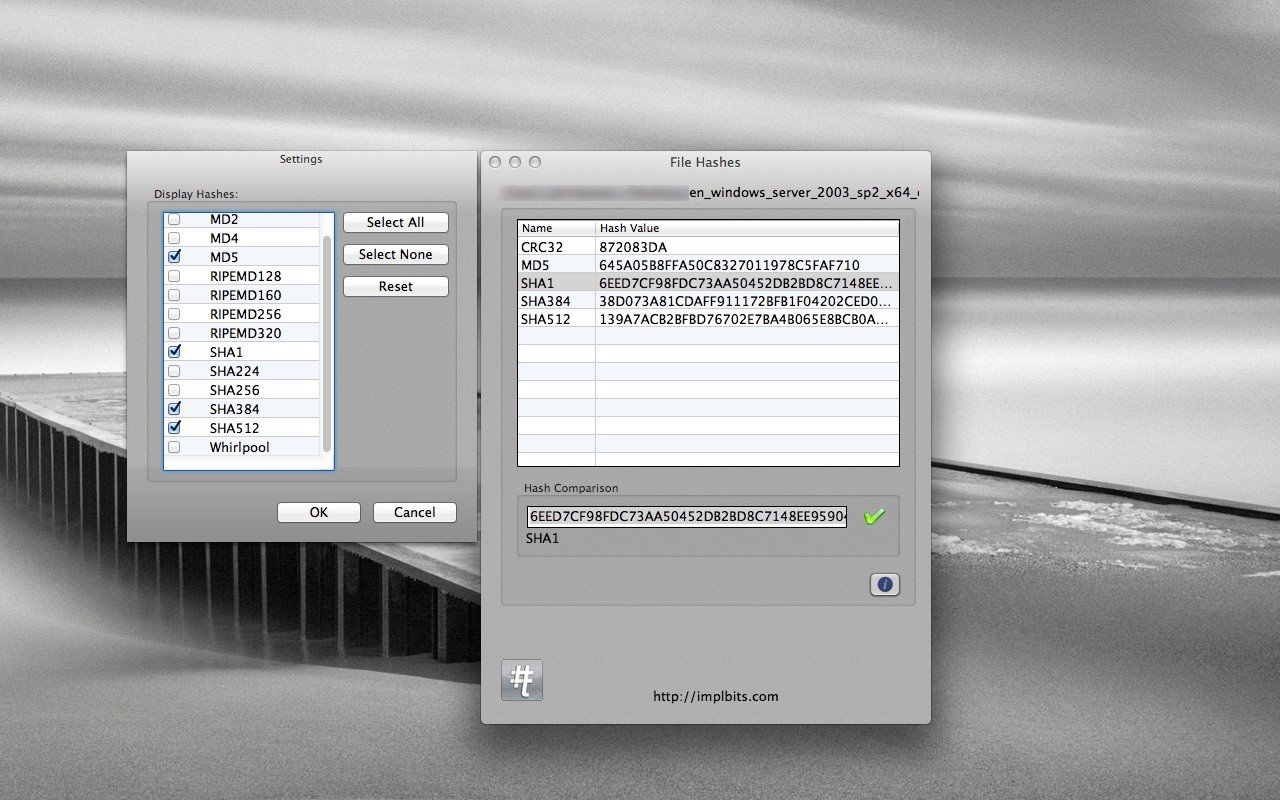
Task: Click the hash app logo icon
Action: click(521, 680)
